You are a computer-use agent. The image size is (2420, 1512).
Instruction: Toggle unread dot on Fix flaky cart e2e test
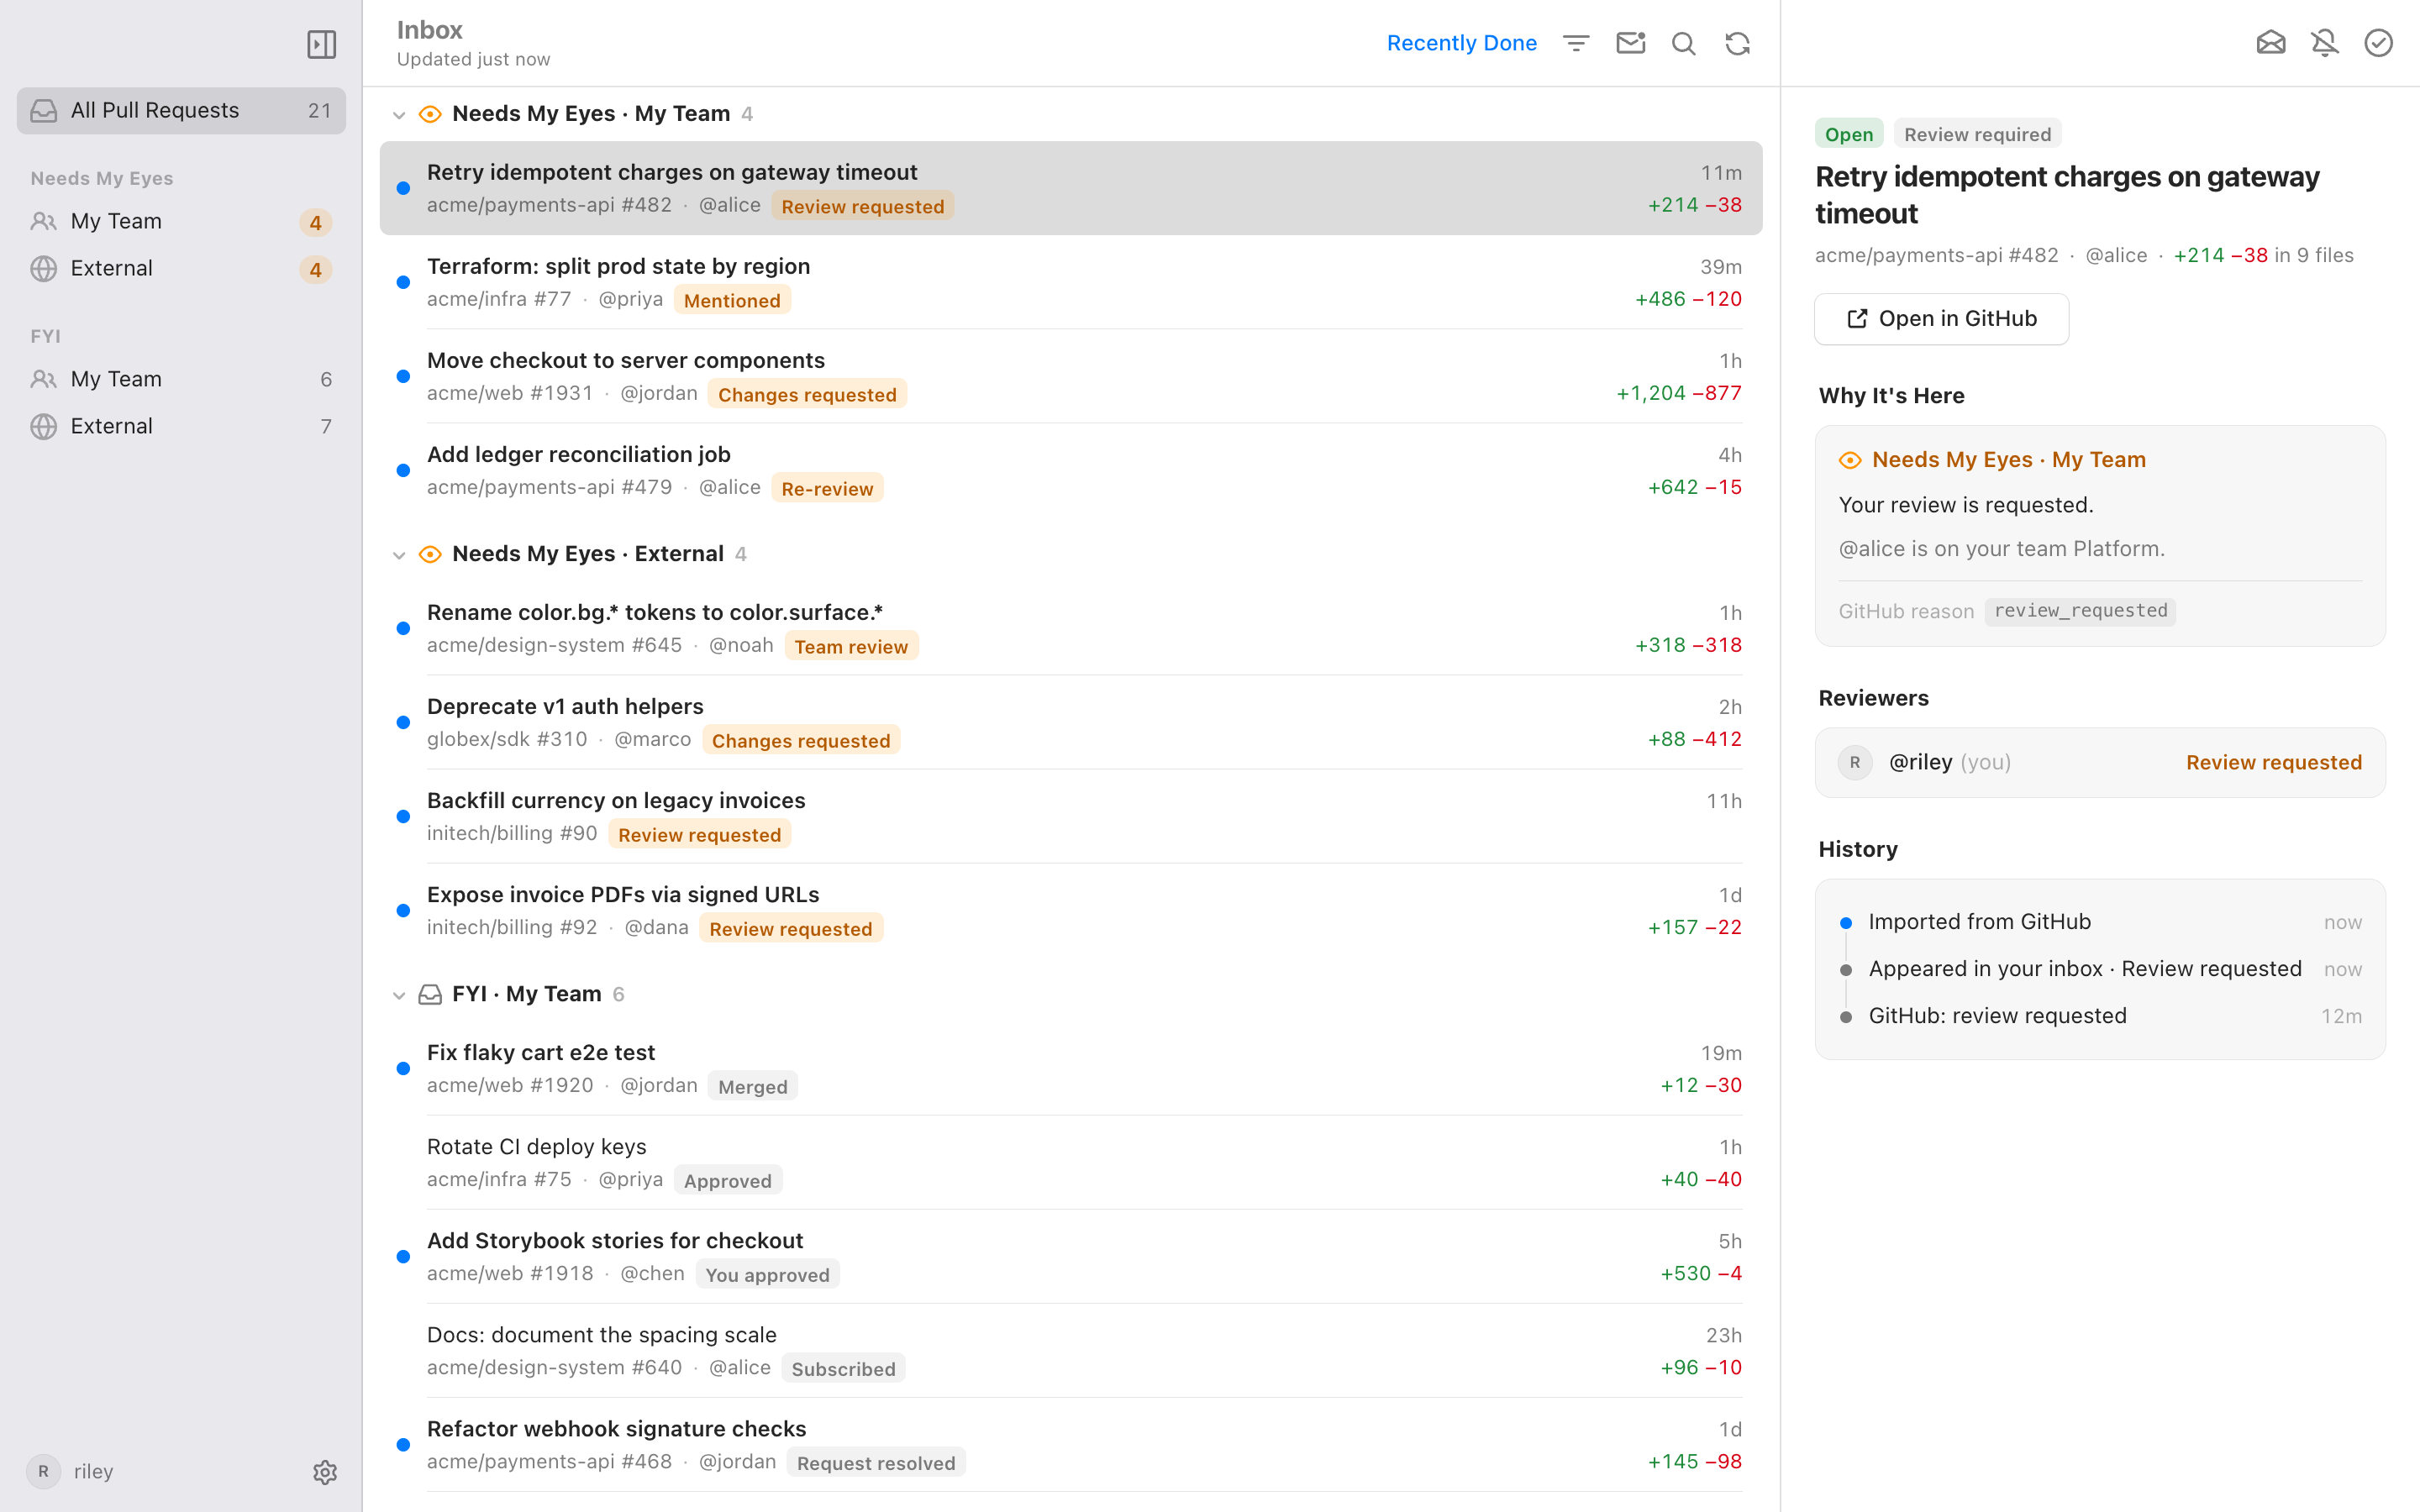[x=403, y=1068]
